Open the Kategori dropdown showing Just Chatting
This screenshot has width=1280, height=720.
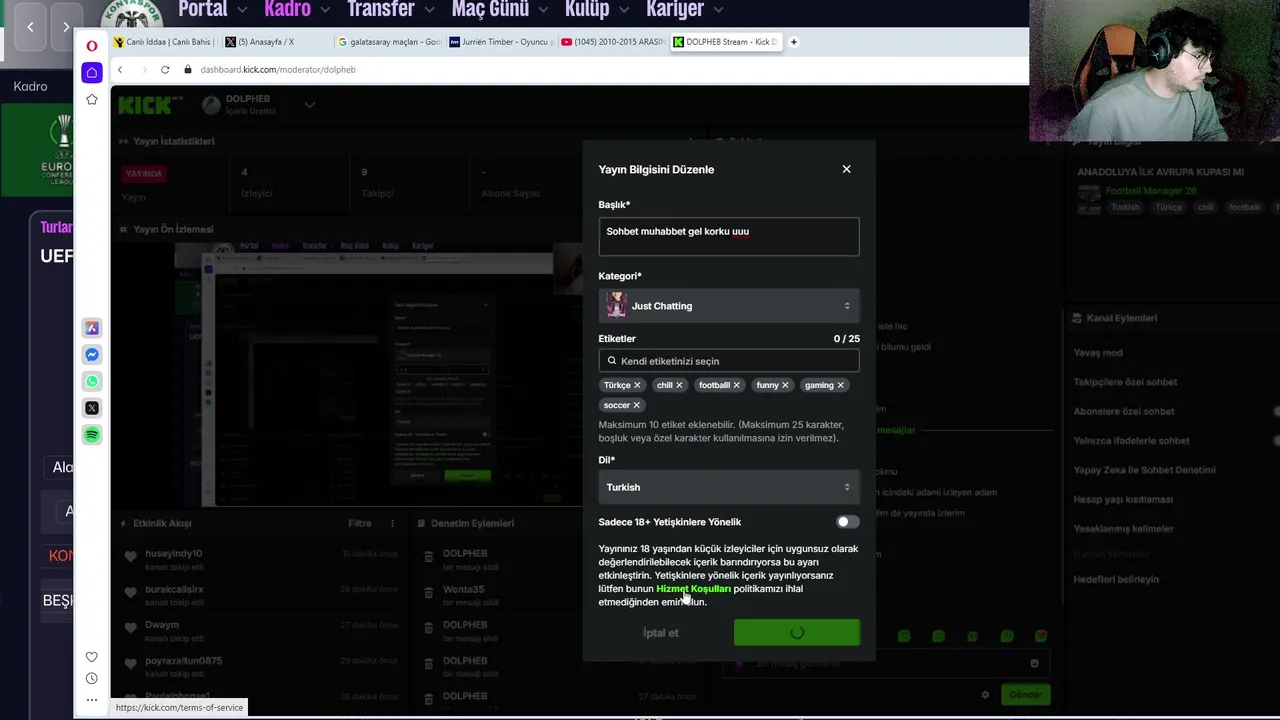pos(728,306)
